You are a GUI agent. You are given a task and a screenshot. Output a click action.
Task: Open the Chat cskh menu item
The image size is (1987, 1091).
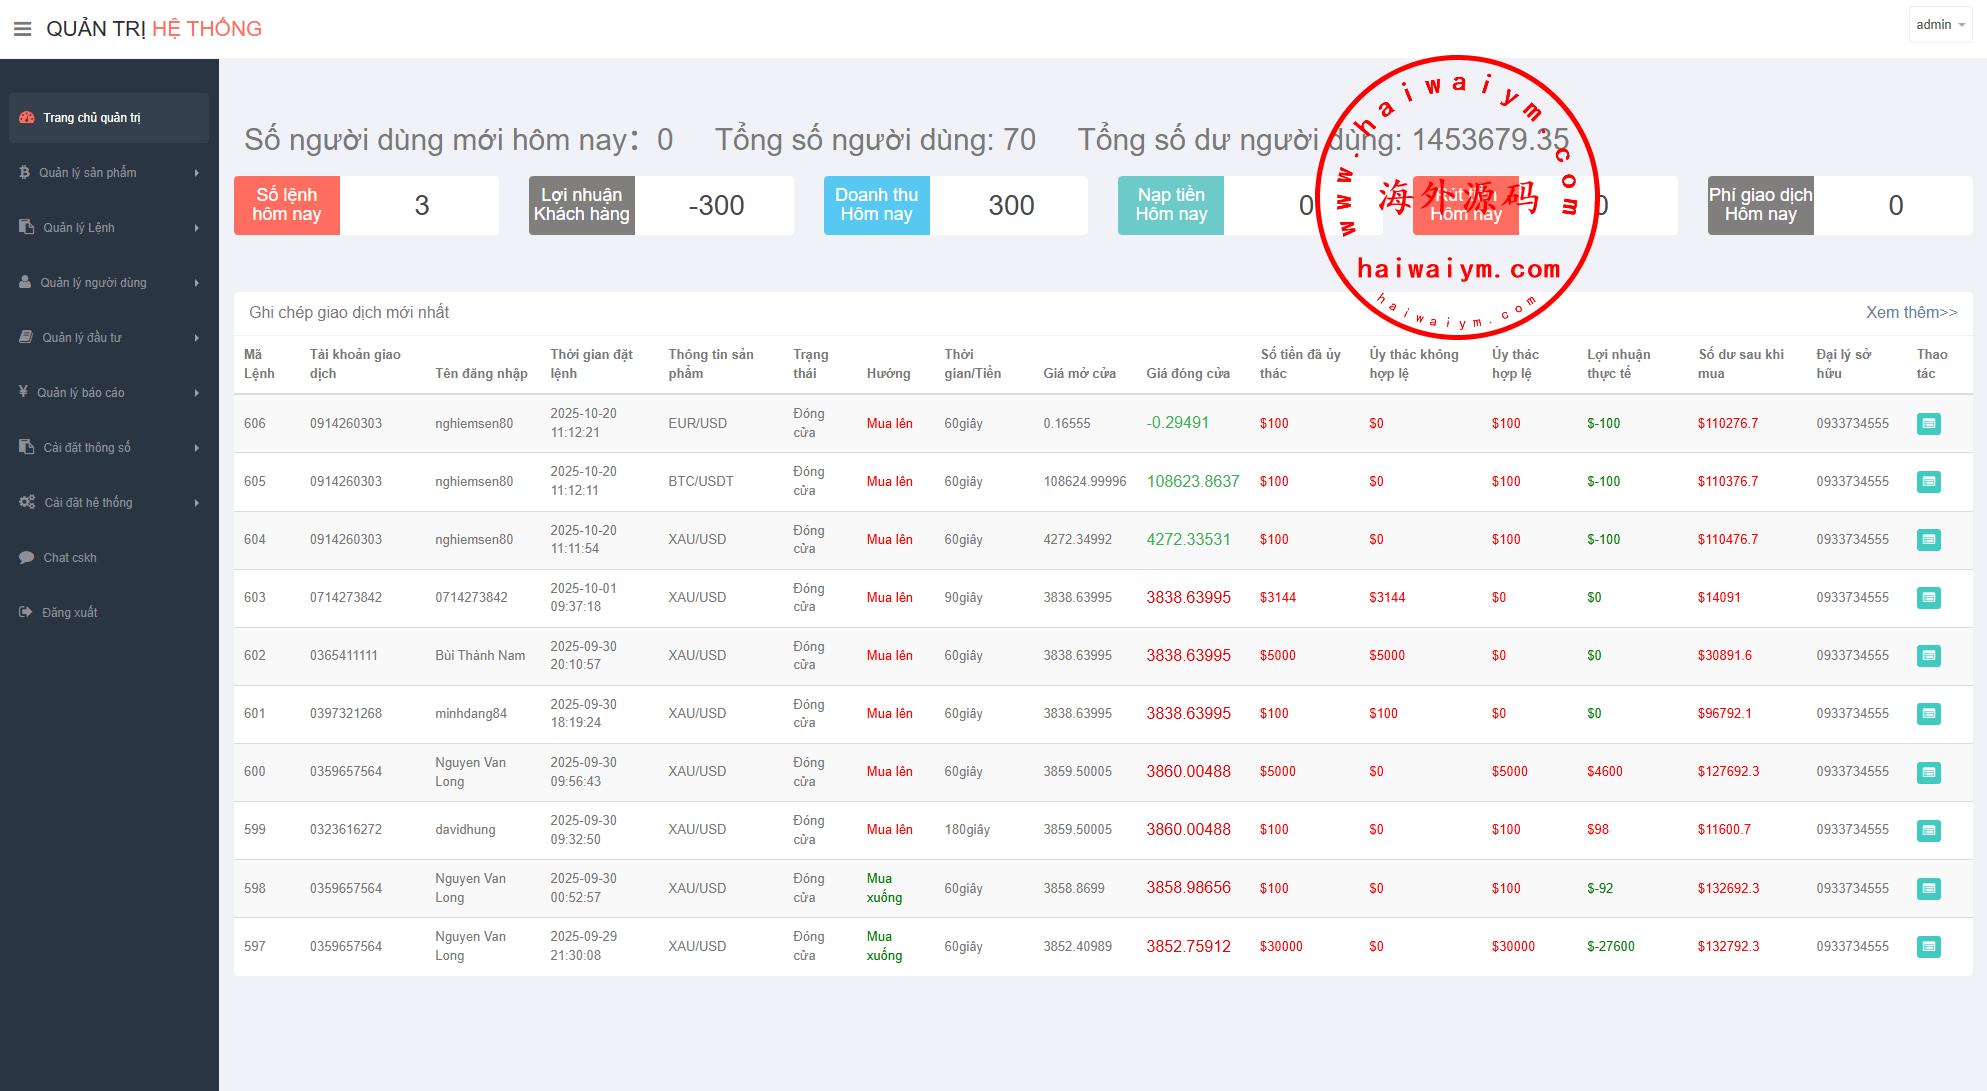pyautogui.click(x=70, y=558)
